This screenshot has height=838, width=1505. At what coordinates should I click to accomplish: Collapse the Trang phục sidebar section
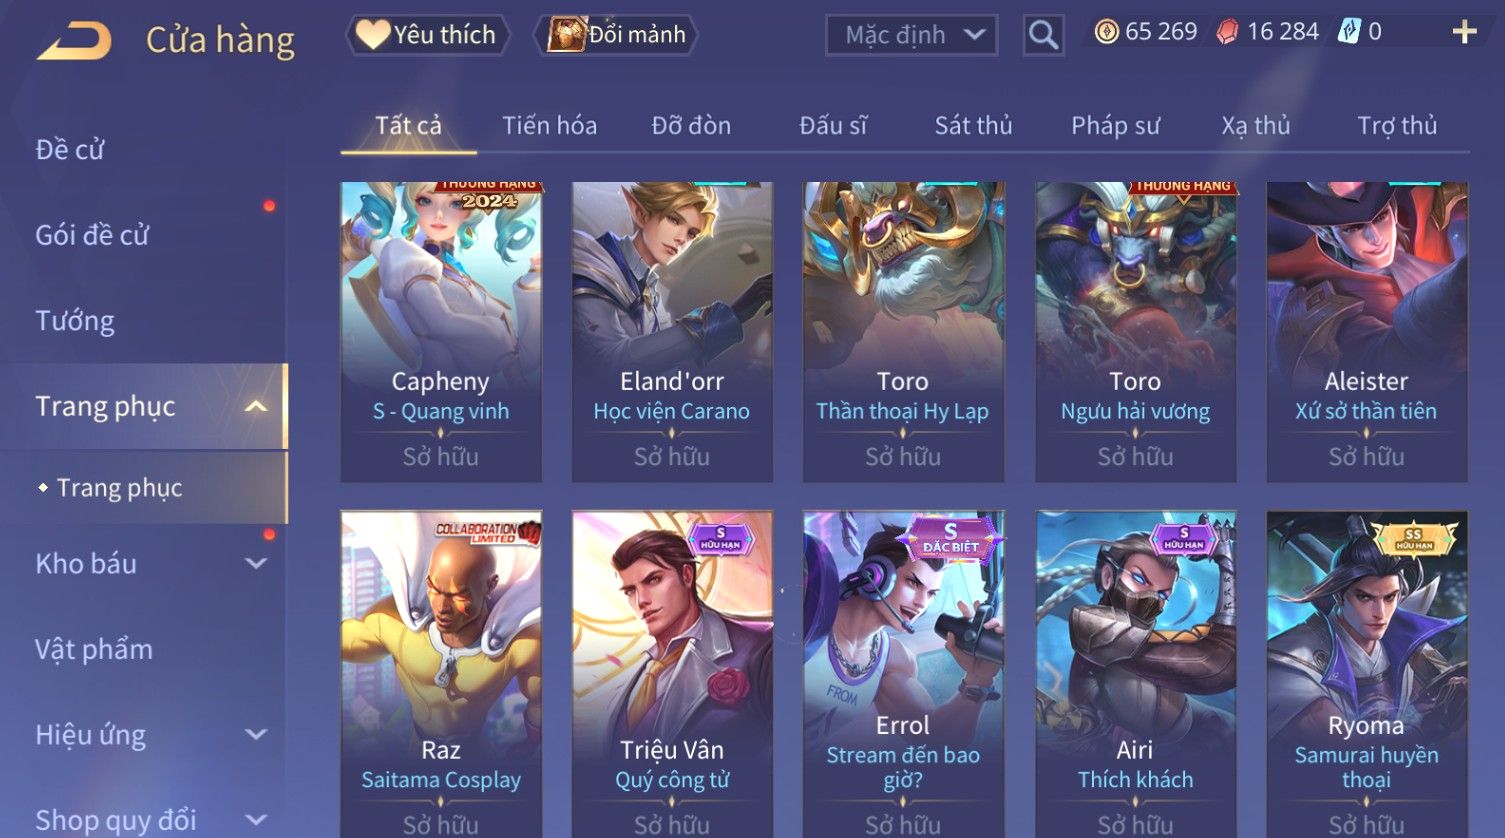256,406
